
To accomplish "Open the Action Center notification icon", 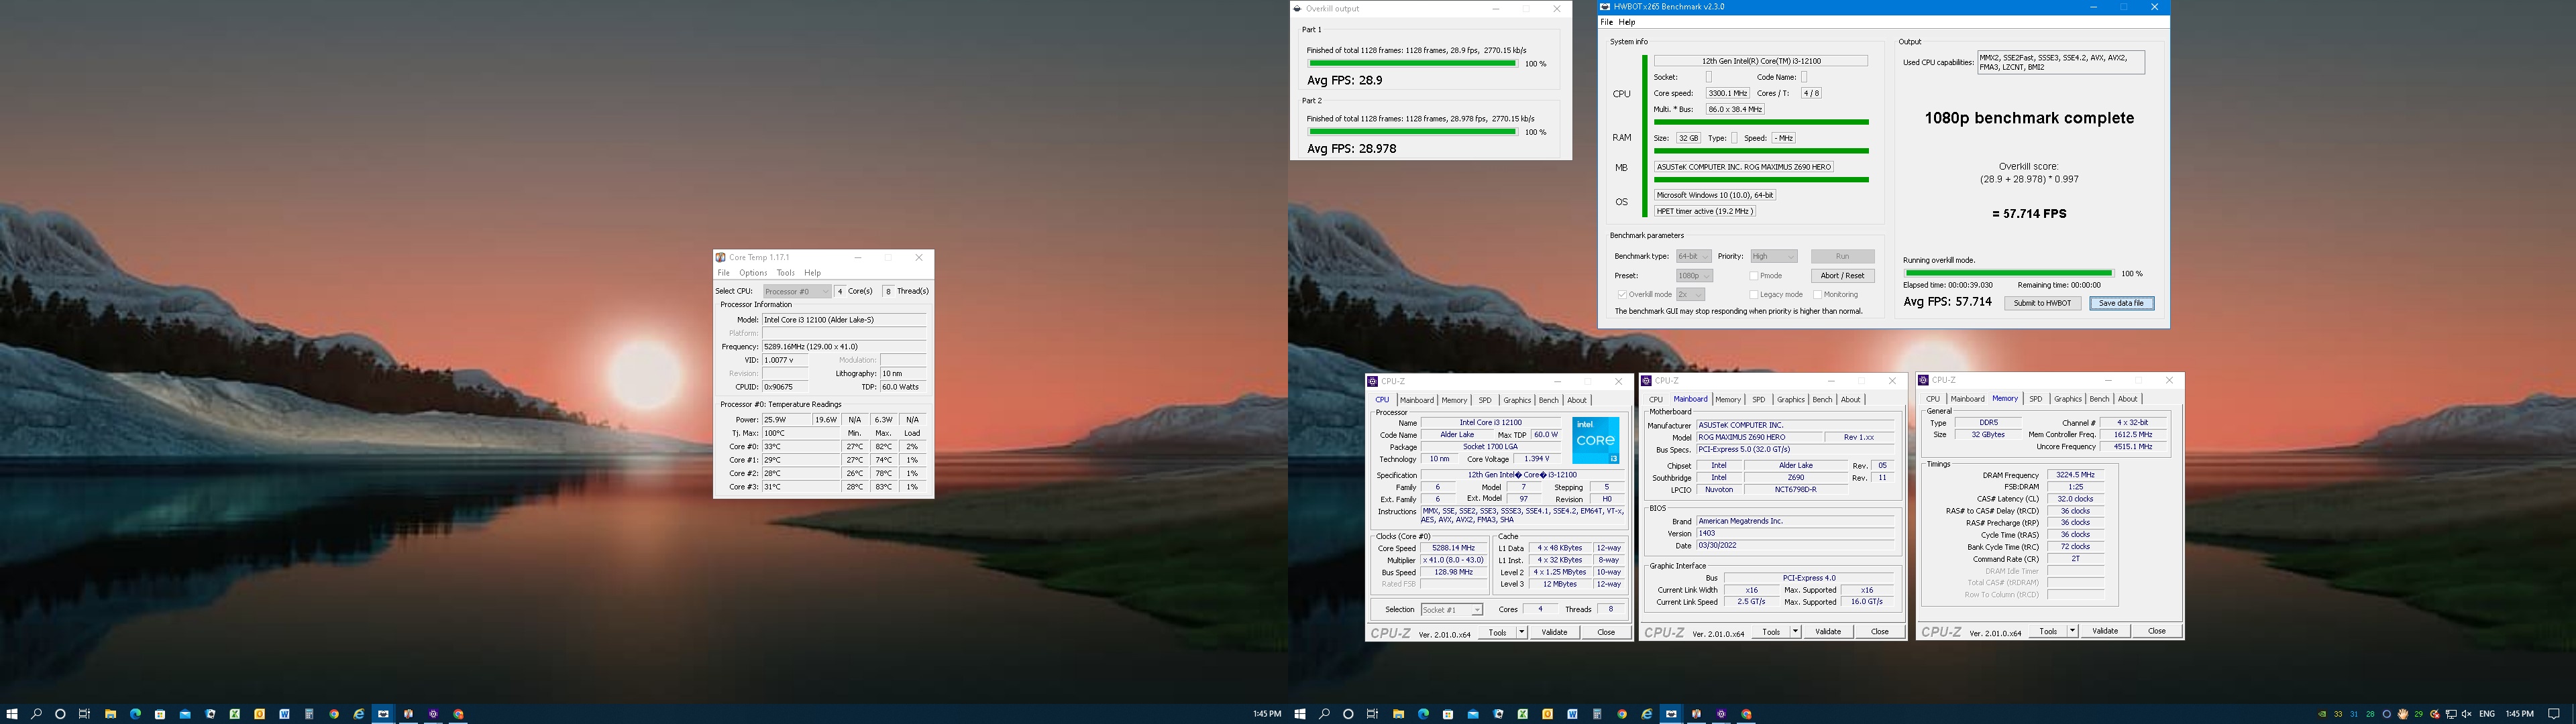I will (2554, 714).
